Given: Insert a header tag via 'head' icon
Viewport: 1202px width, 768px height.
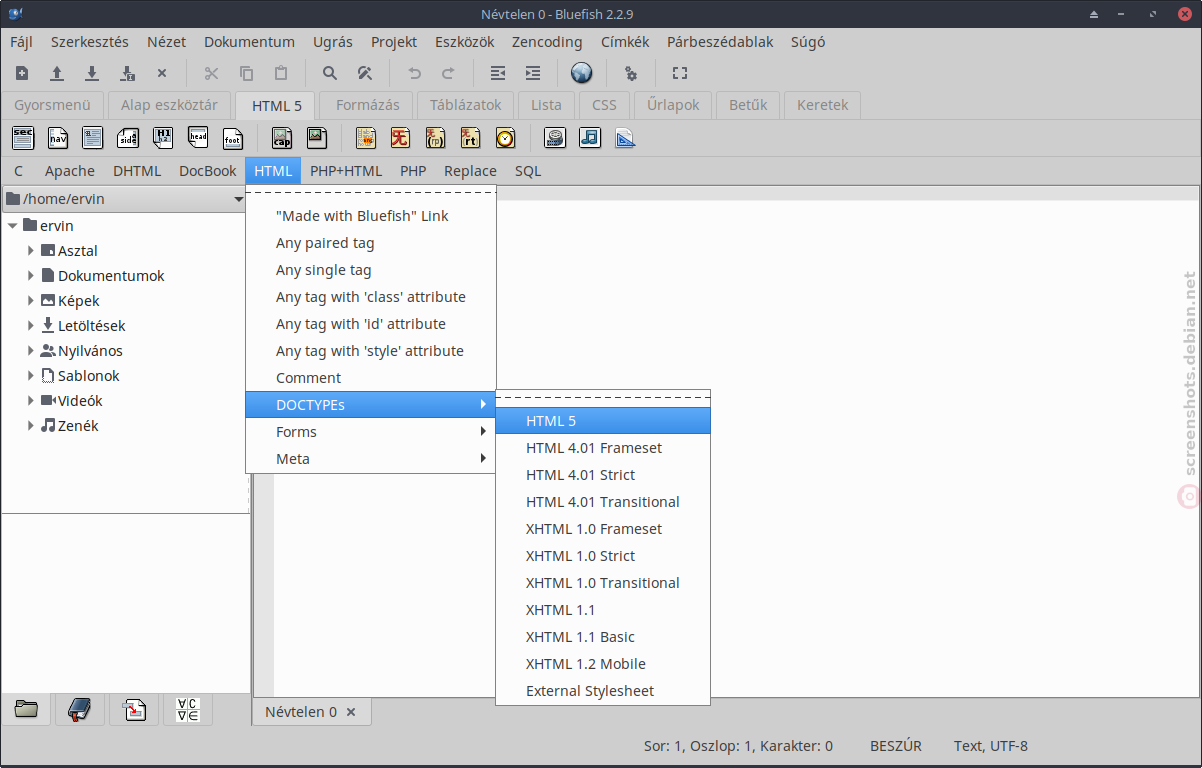Looking at the screenshot, I should pyautogui.click(x=198, y=138).
